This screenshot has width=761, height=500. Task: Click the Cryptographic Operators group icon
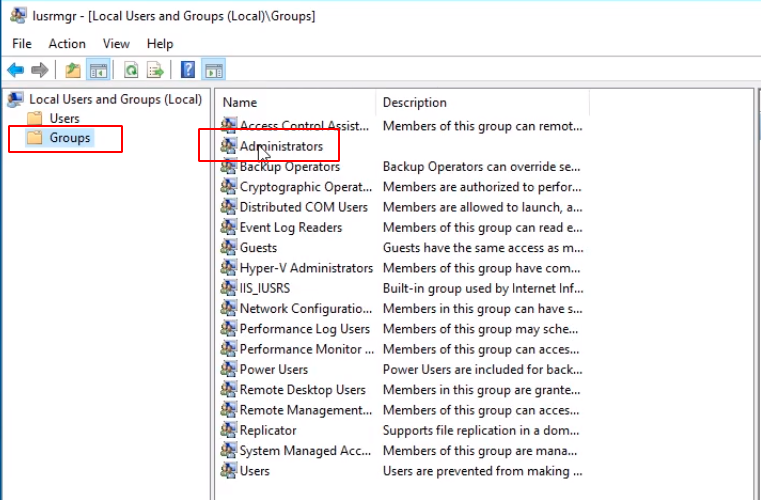229,187
